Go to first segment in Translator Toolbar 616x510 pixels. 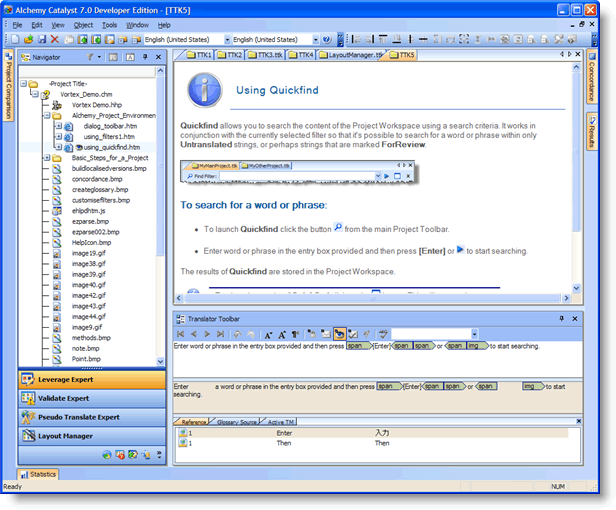point(181,334)
